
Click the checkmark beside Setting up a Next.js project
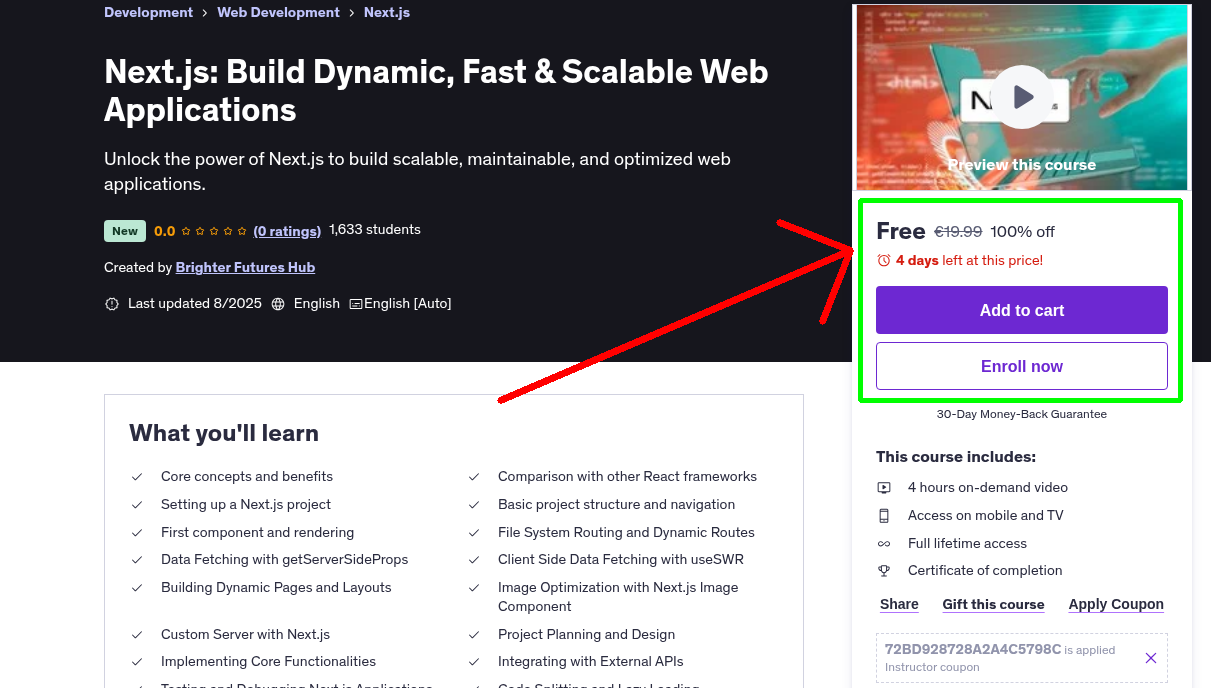(x=137, y=505)
